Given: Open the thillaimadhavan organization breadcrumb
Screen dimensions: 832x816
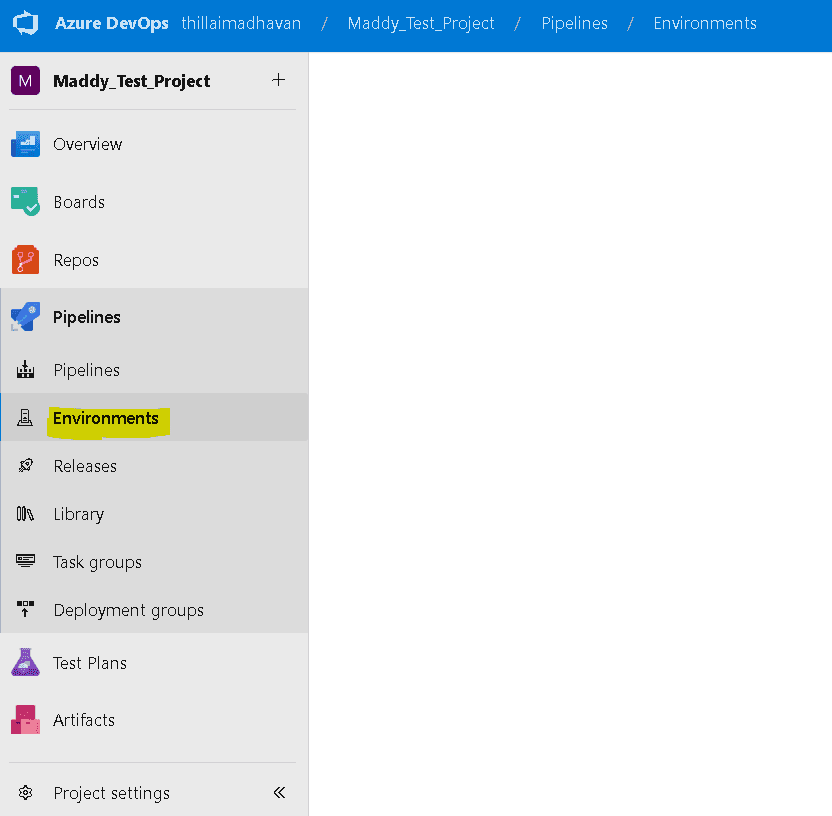Looking at the screenshot, I should coord(241,23).
